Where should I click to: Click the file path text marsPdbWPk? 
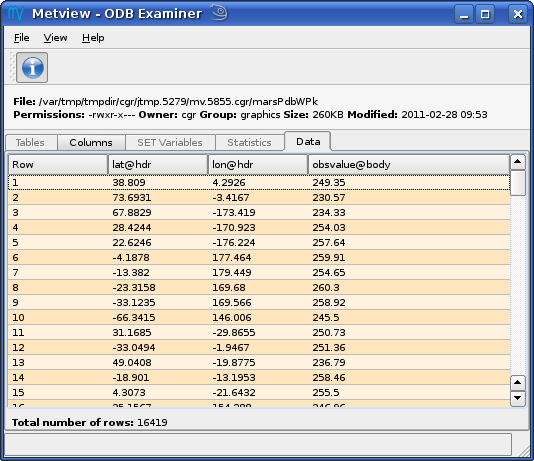pos(285,101)
